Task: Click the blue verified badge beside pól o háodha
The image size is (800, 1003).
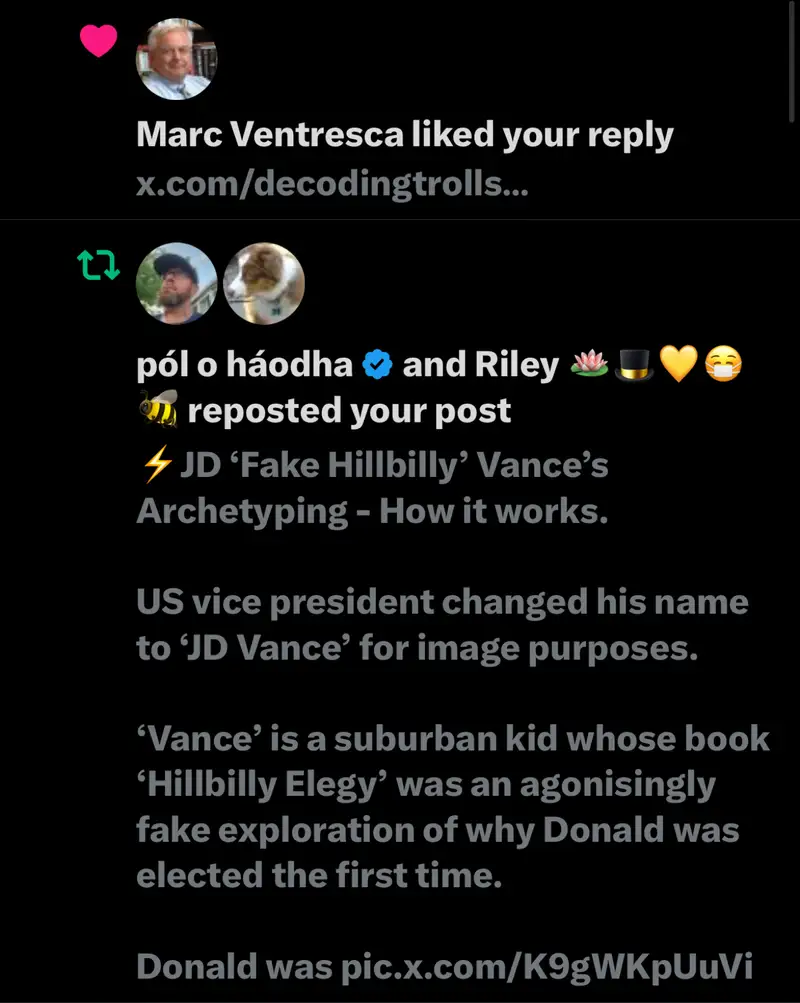Action: 377,366
